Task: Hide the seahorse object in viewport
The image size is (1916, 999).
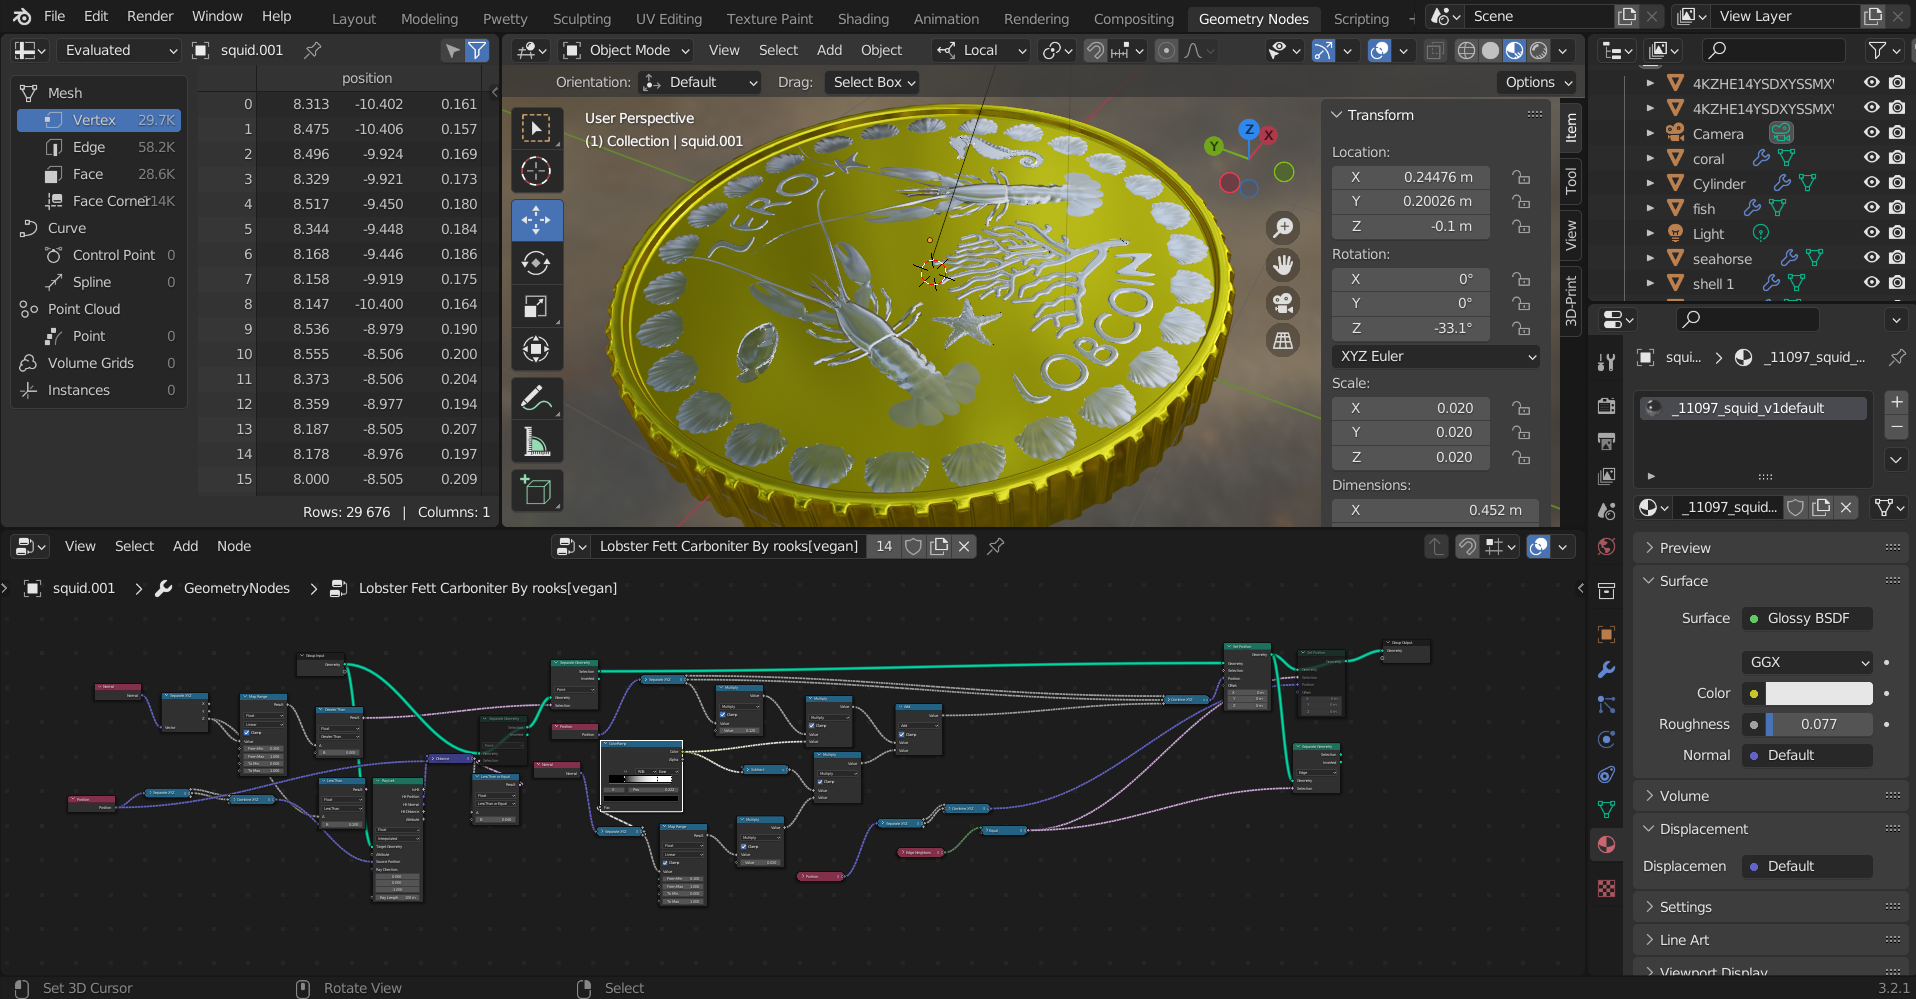Action: 1872,258
